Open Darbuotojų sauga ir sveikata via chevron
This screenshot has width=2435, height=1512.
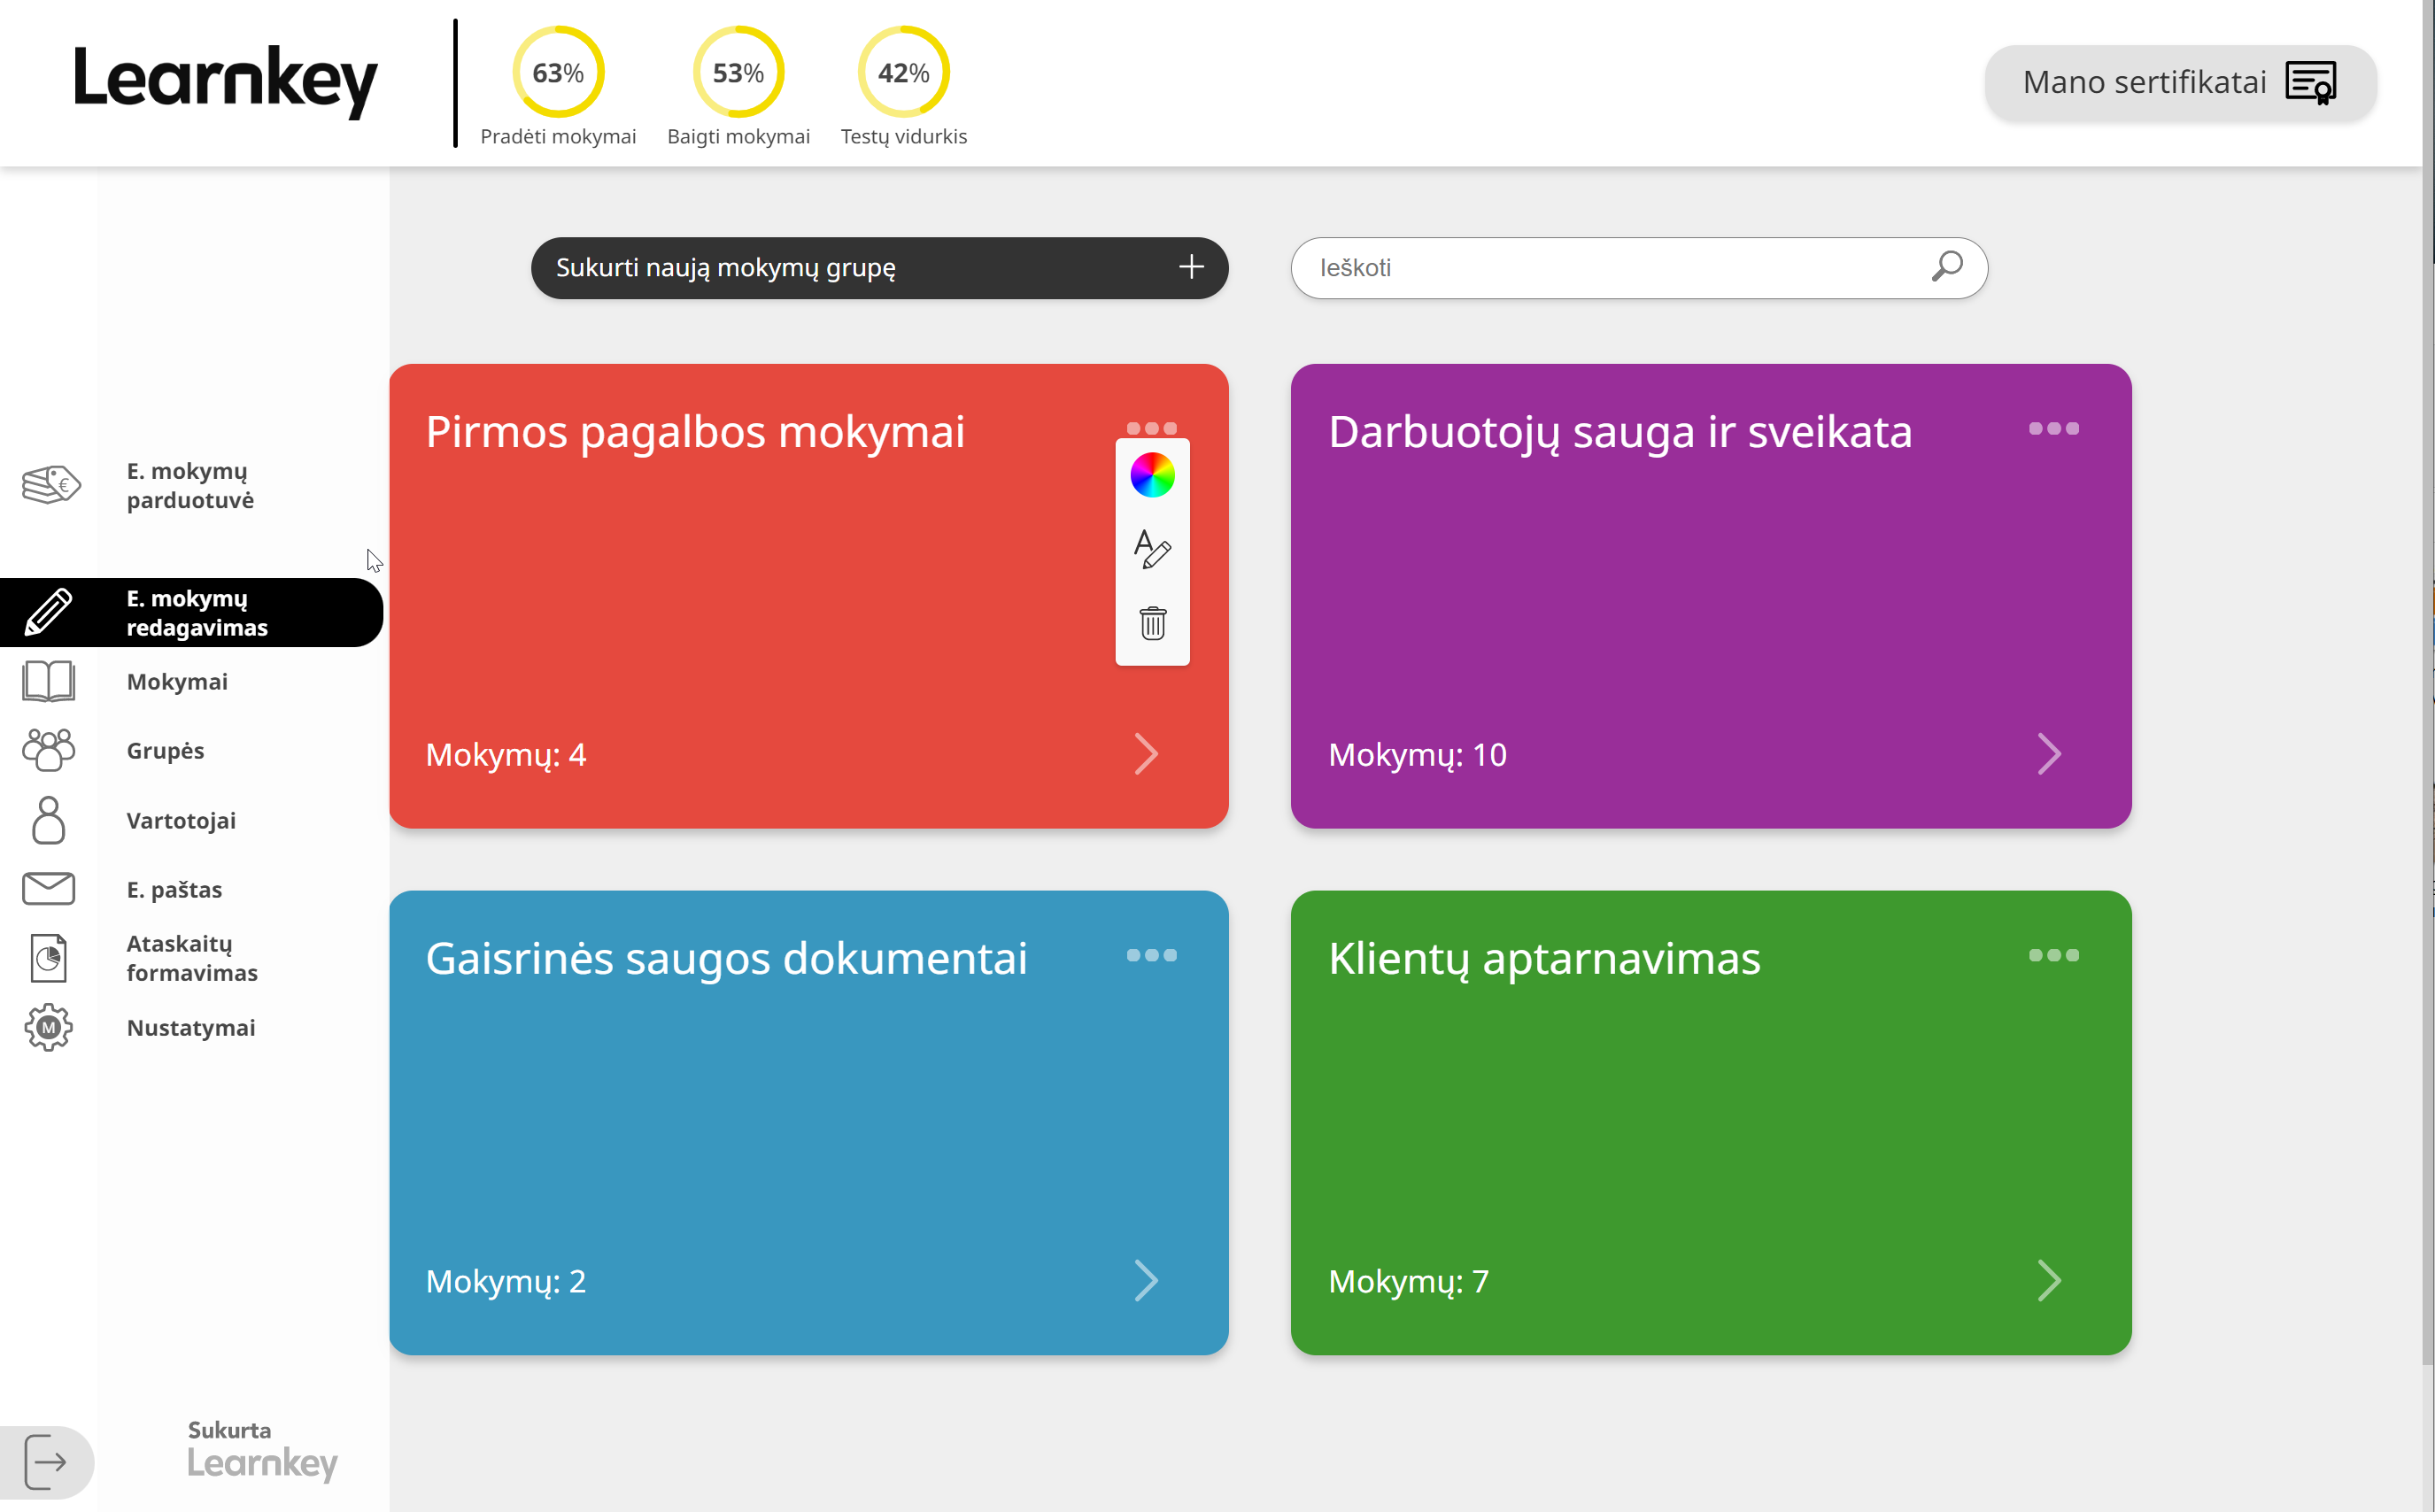(x=2048, y=754)
